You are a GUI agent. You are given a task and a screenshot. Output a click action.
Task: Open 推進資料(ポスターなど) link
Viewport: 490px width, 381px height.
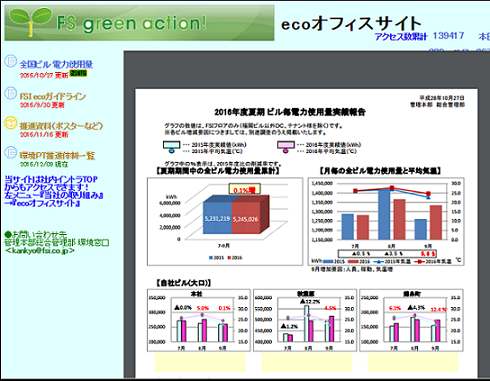pos(61,126)
